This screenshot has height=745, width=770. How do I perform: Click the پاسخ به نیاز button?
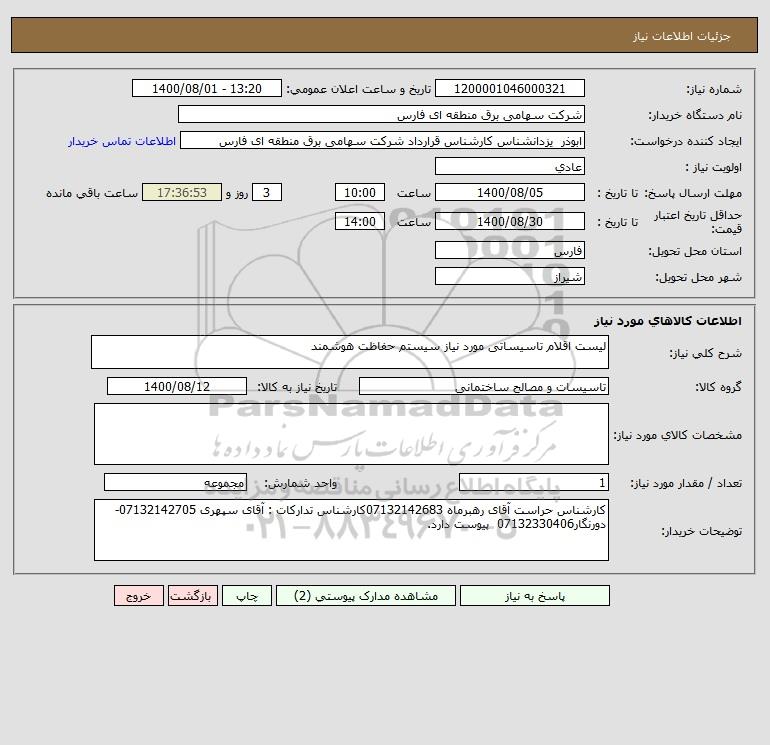535,596
